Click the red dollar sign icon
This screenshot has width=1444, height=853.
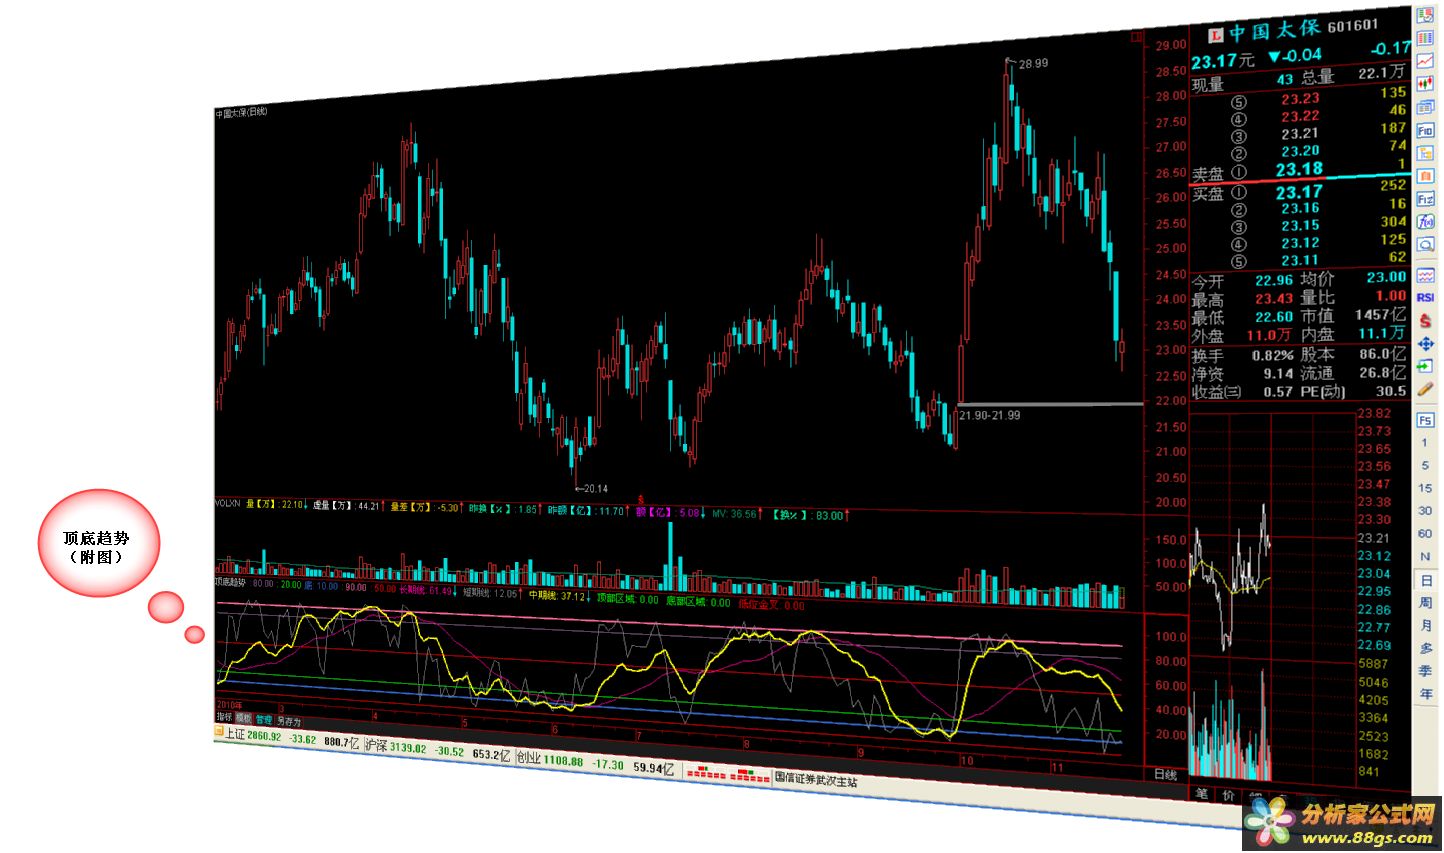1425,321
